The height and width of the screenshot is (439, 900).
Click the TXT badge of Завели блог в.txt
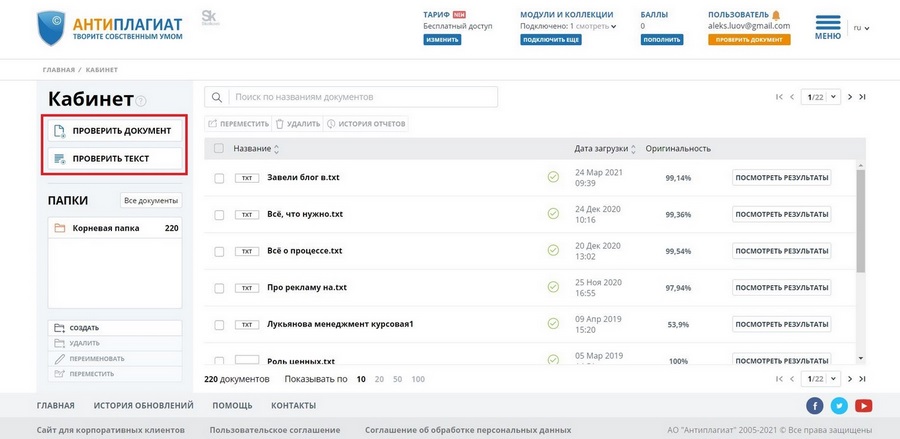point(247,178)
